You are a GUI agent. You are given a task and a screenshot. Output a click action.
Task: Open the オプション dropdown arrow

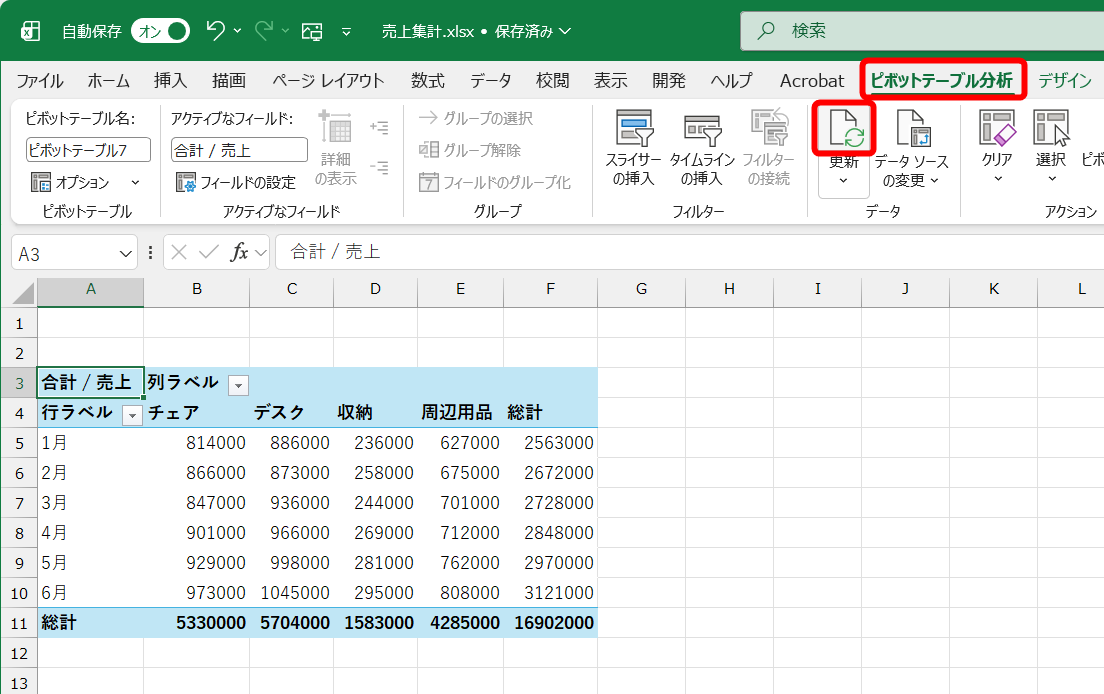(x=135, y=183)
